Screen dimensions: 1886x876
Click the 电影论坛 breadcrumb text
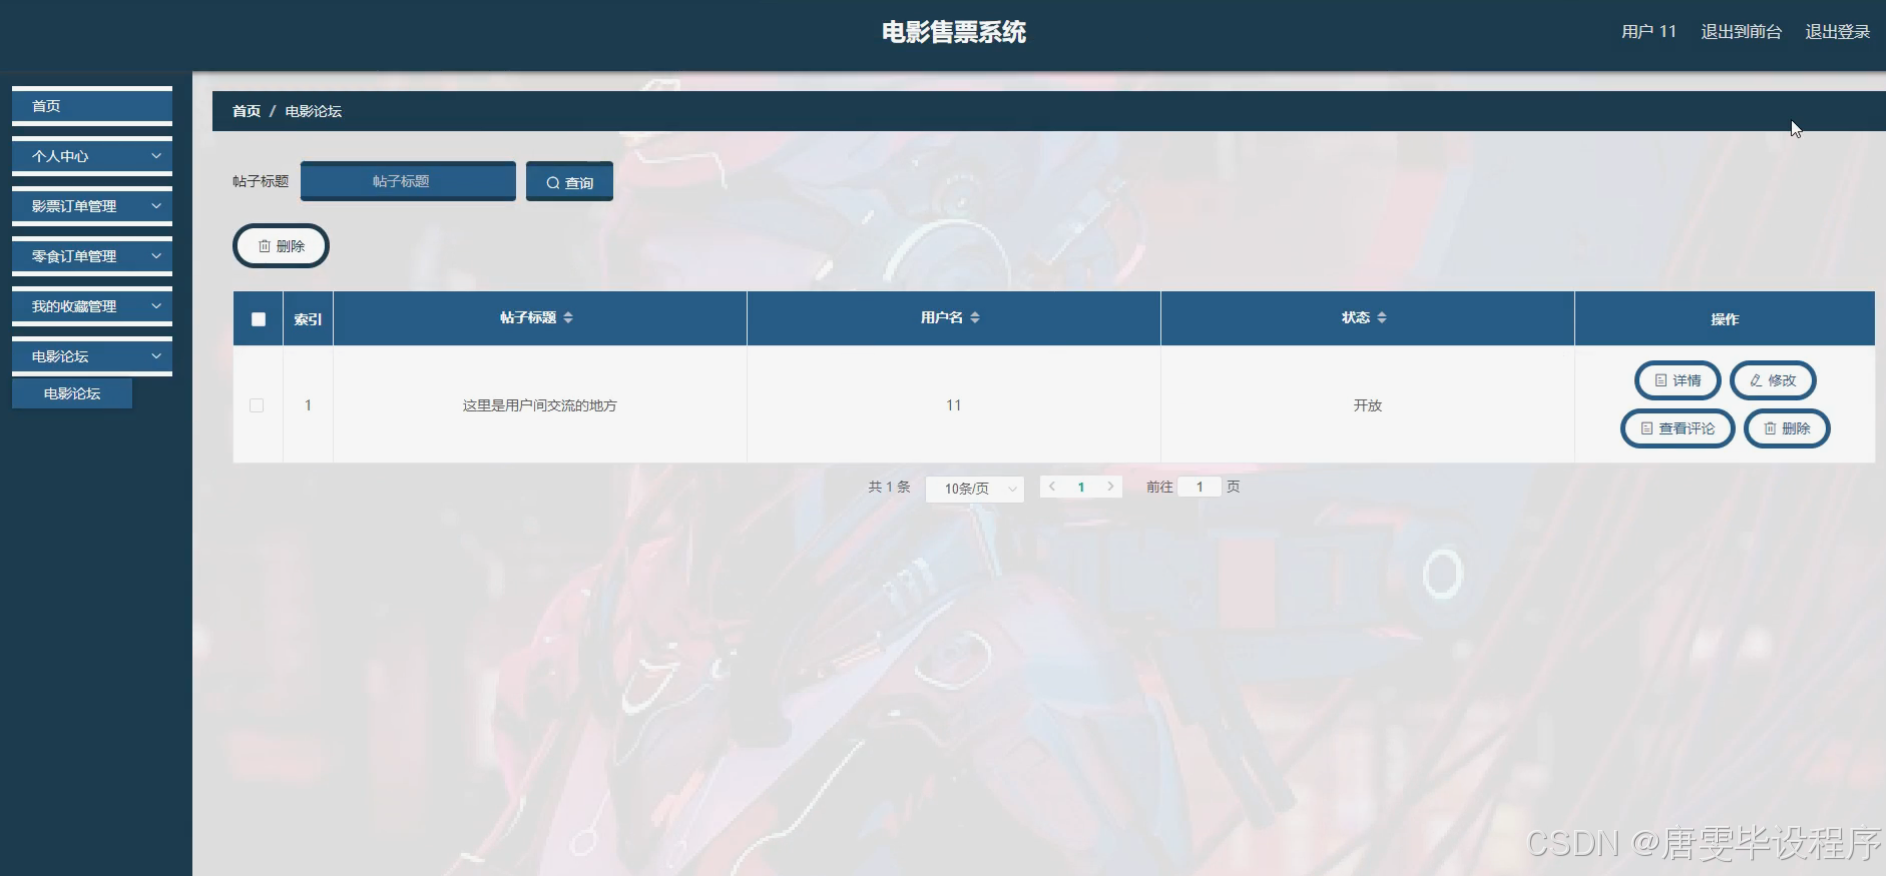click(x=313, y=111)
